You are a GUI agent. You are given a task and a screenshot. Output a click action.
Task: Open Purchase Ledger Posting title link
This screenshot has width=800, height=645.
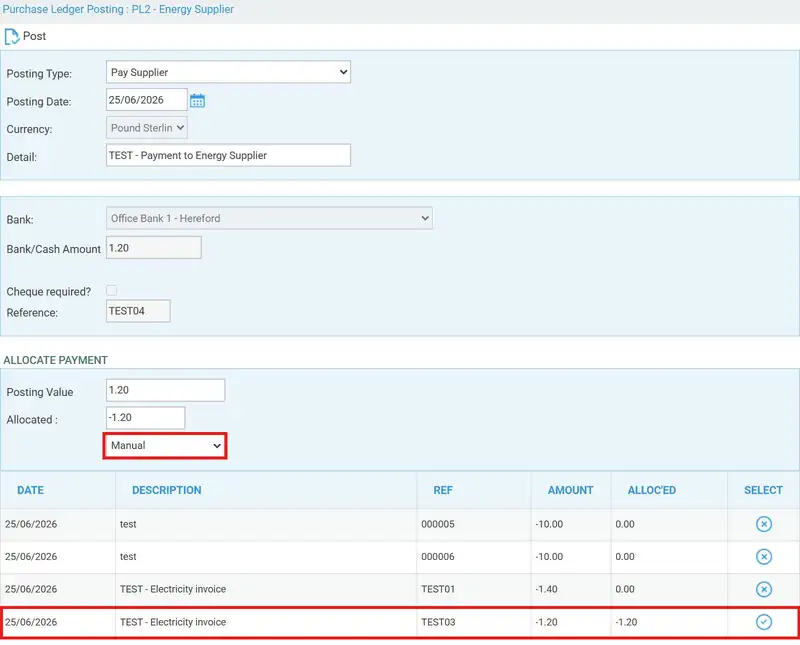[118, 9]
